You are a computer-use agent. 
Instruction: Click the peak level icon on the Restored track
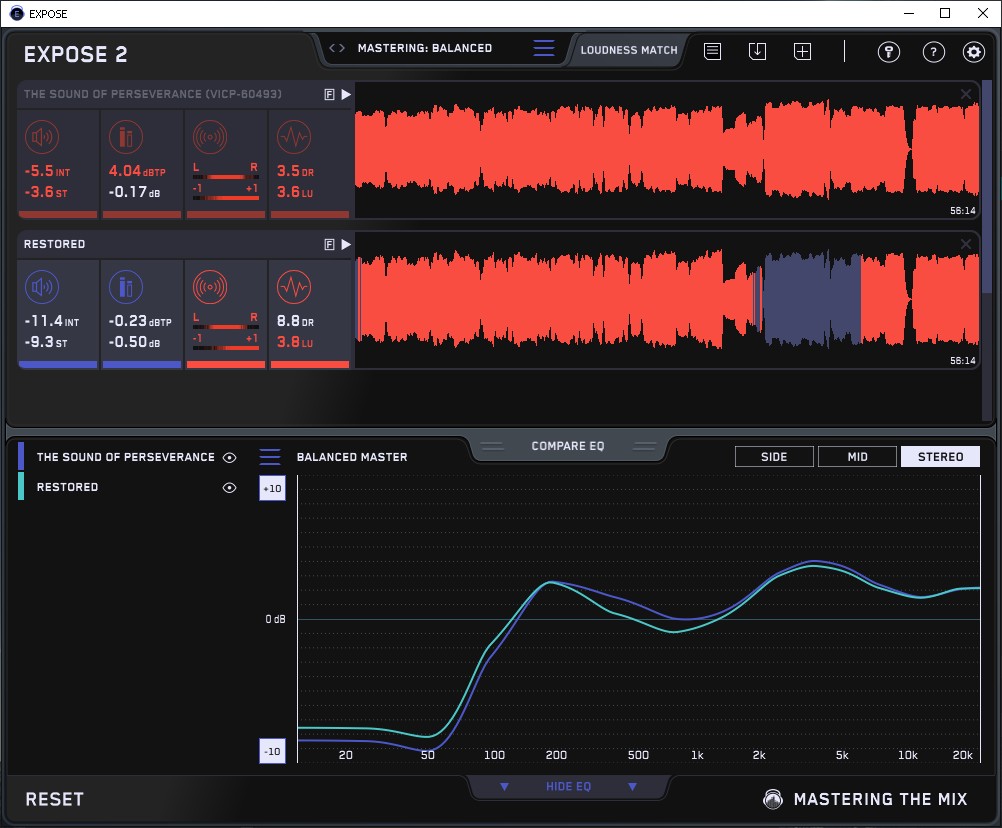(x=125, y=288)
